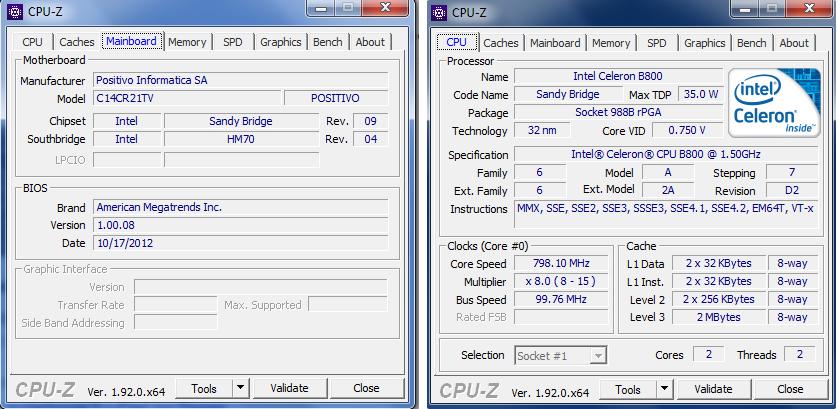Open the SPD tab in the right window
The image size is (838, 409).
click(x=657, y=43)
